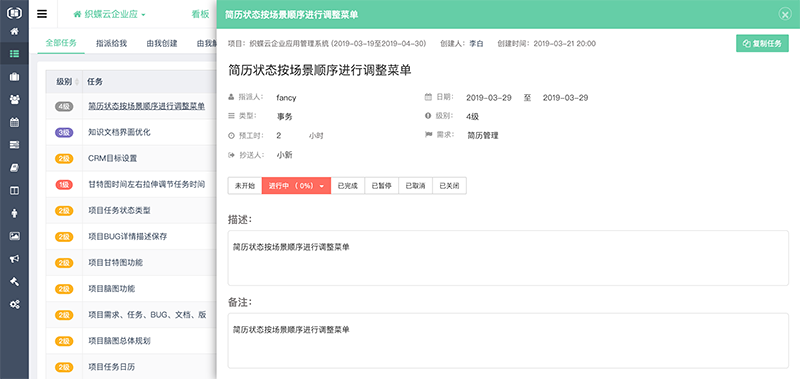This screenshot has width=800, height=379.
Task: Edit the assignee value fancy
Action: pos(286,97)
